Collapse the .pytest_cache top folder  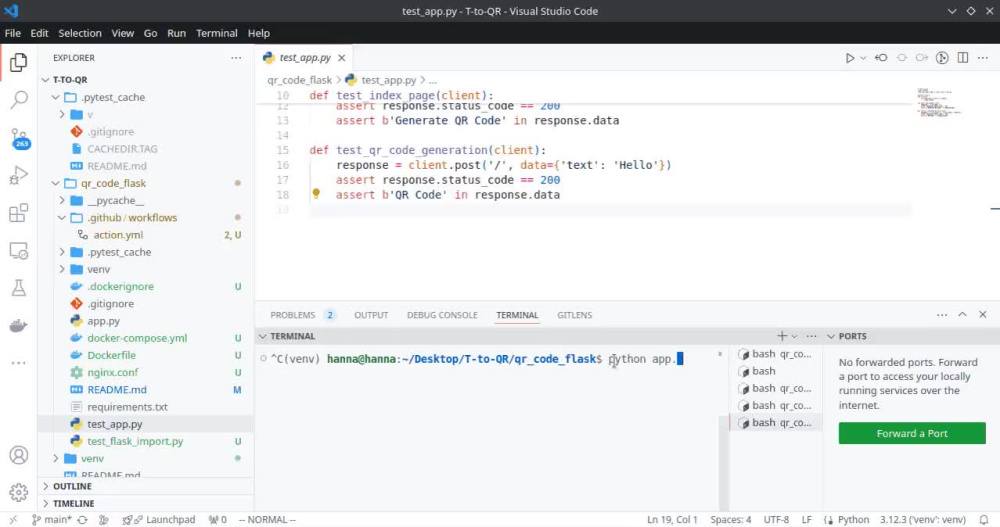pyautogui.click(x=55, y=97)
